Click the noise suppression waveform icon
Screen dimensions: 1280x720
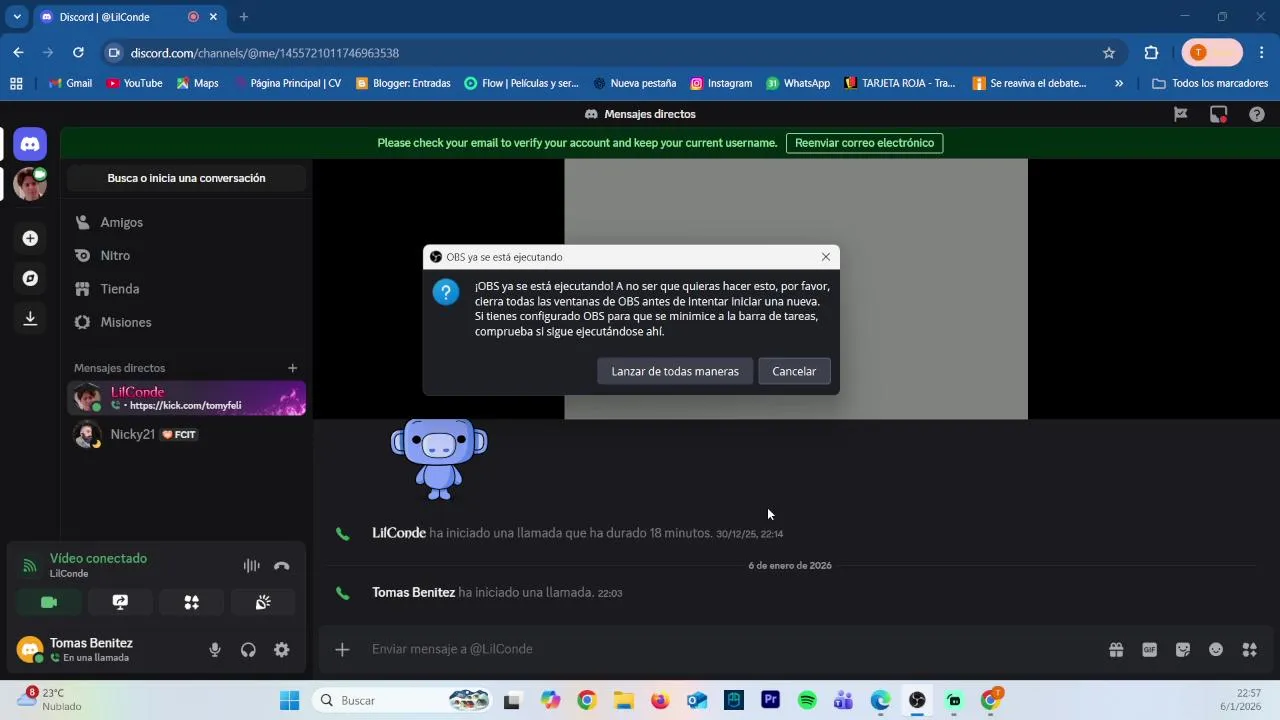[251, 565]
